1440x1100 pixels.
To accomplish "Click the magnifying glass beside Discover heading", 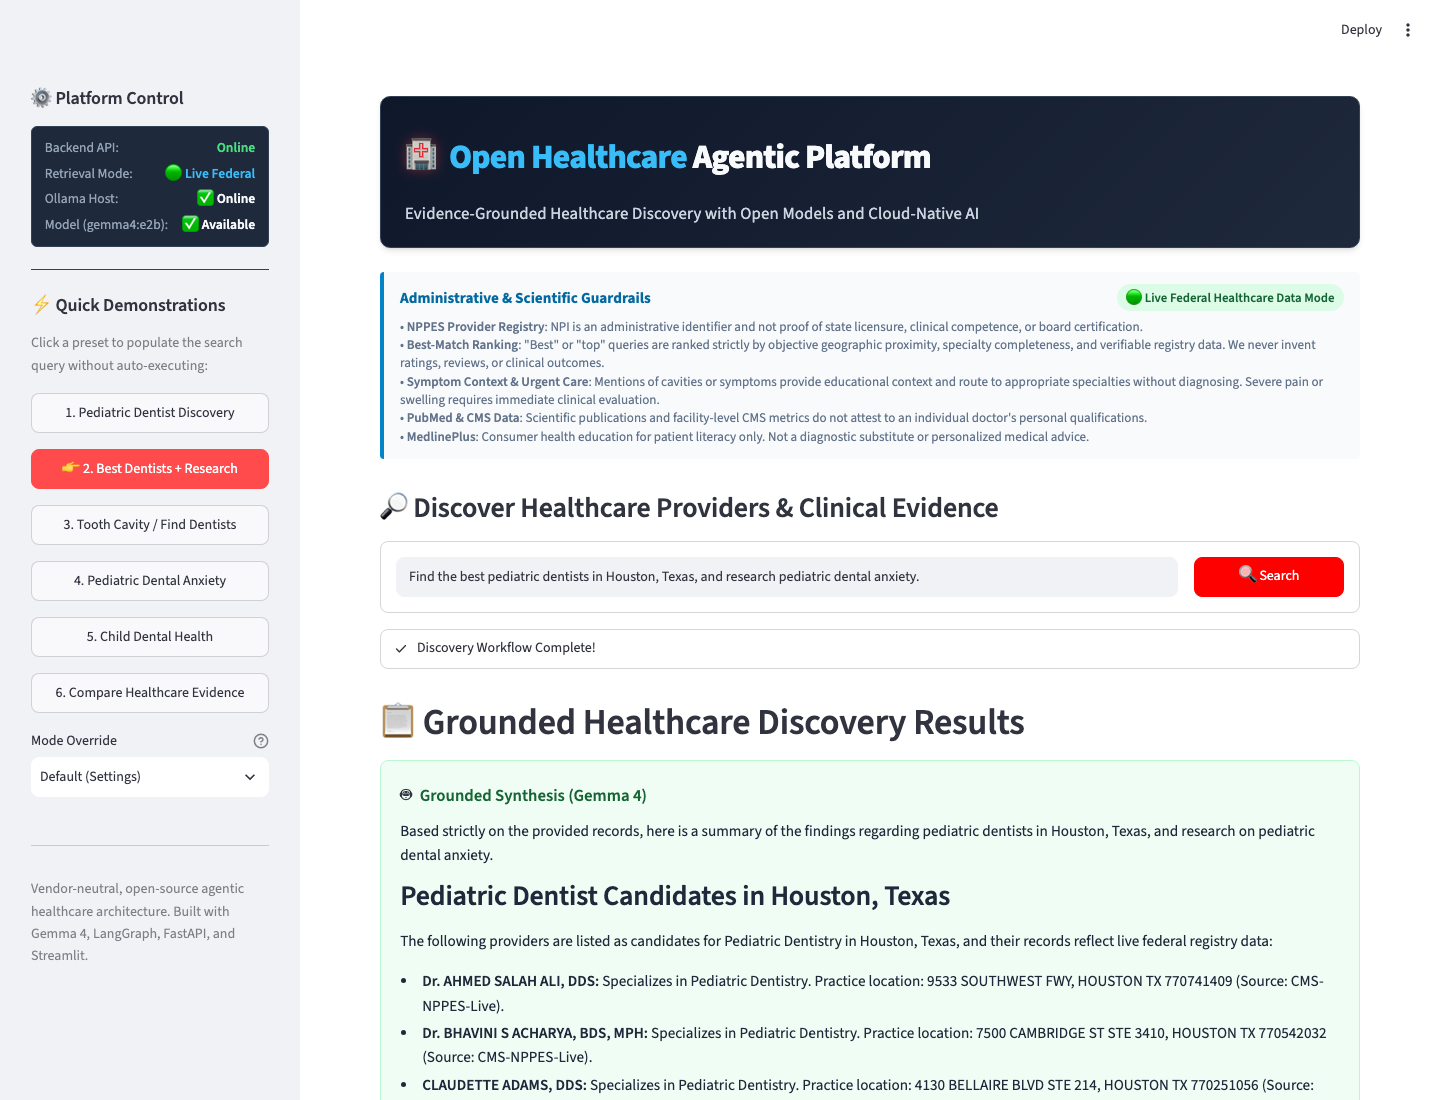I will coord(394,507).
